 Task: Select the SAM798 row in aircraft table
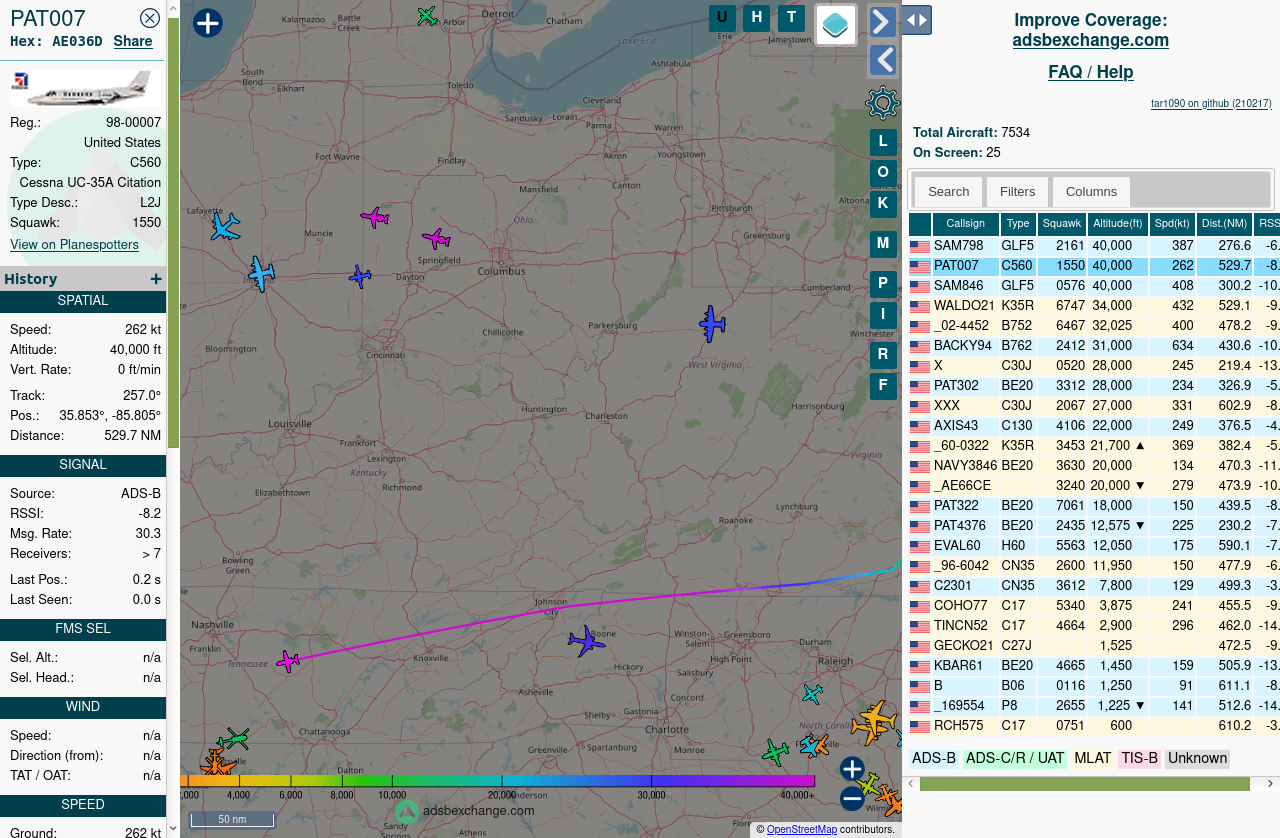[x=1094, y=246]
